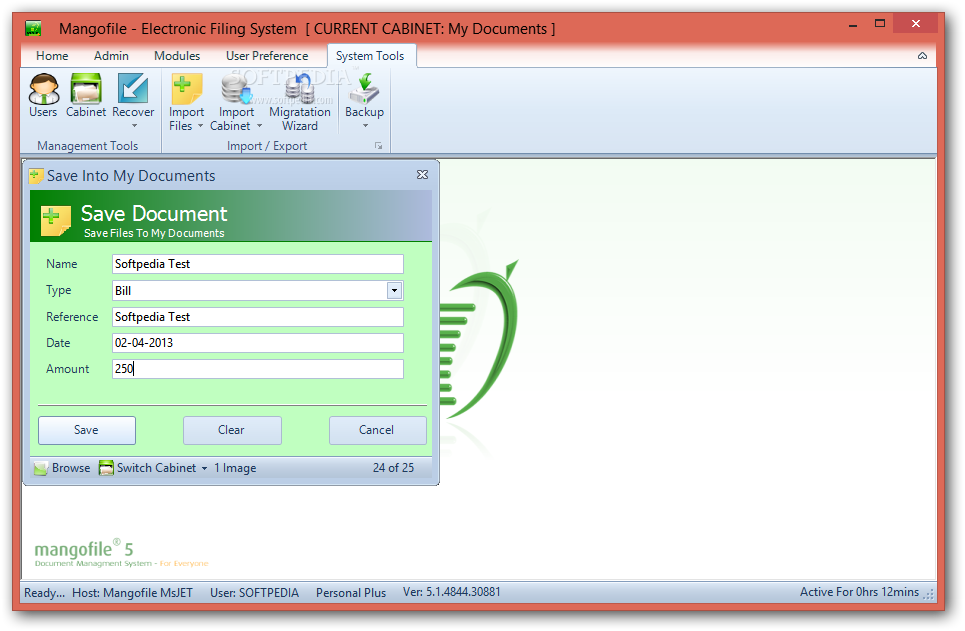Viewport: 965px width, 631px height.
Task: Click the Name input field
Action: (258, 264)
